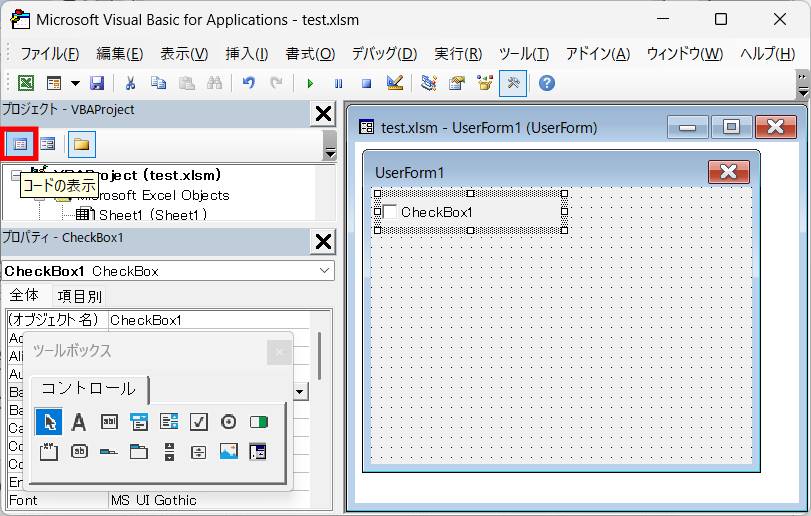This screenshot has width=811, height=516.
Task: Click the greyed Redo arrow icon
Action: (277, 83)
